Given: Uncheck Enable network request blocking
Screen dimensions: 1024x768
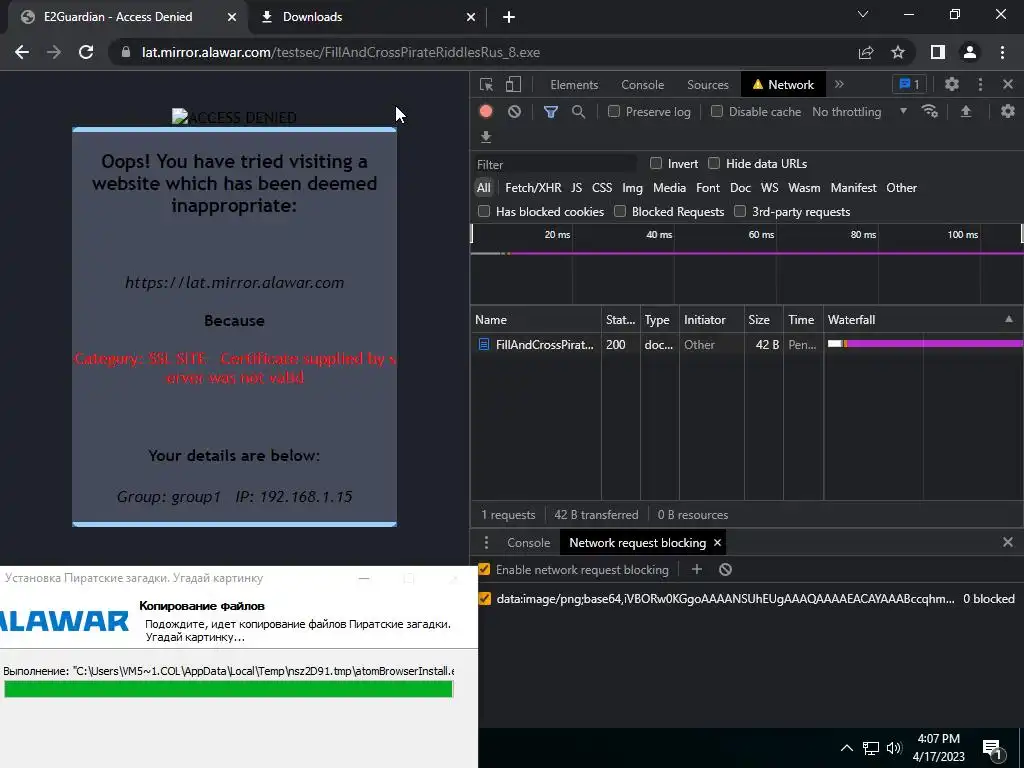Looking at the screenshot, I should coord(484,569).
